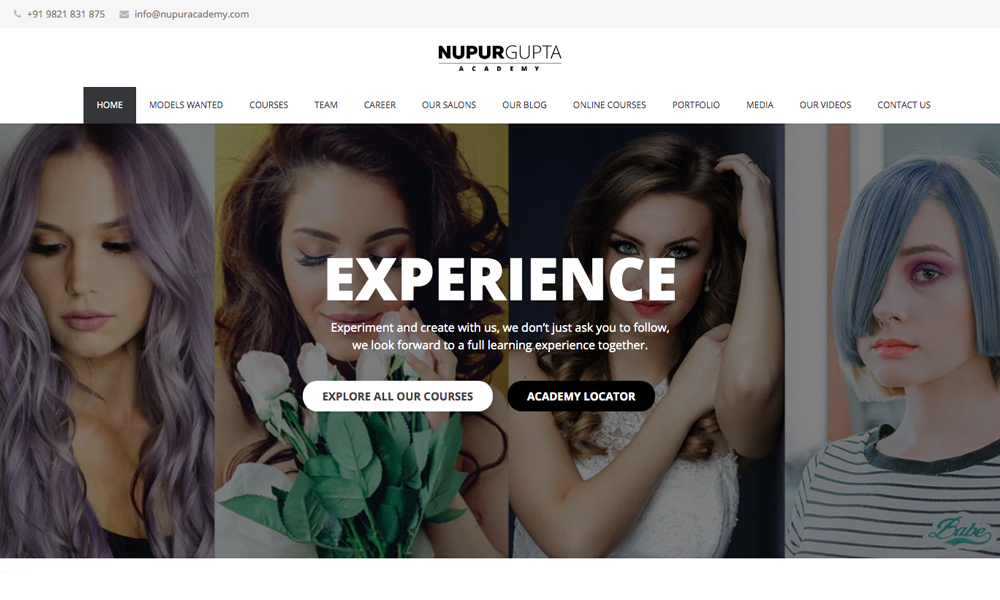Screen dimensions: 1000x600
Task: Click the Experience hero headline
Action: 500,279
